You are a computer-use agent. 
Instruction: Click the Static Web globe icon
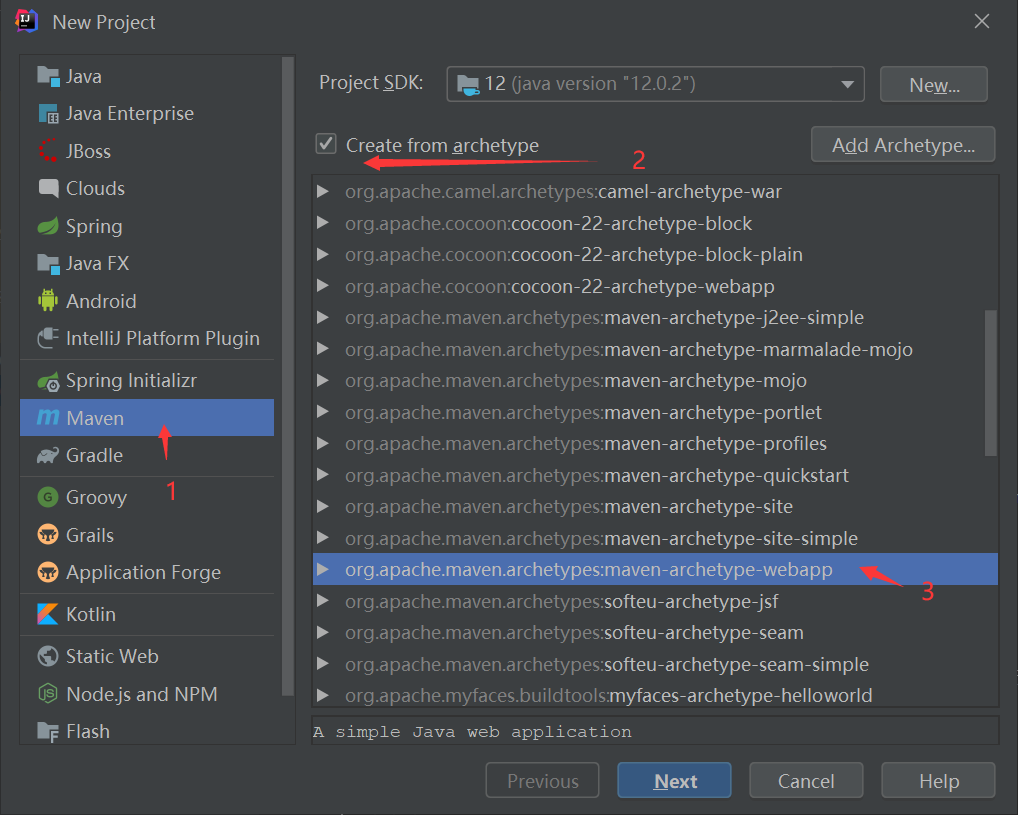[x=48, y=657]
